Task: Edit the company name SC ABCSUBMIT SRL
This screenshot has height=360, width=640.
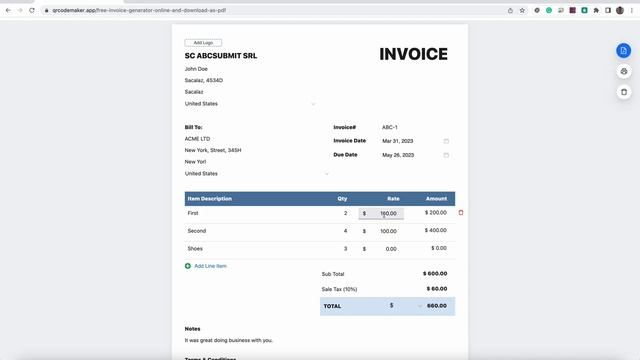Action: click(x=221, y=56)
